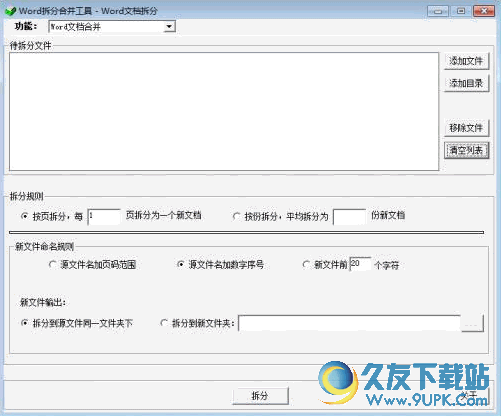This screenshot has width=501, height=416.
Task: Click the application icon in title bar
Action: click(x=11, y=11)
